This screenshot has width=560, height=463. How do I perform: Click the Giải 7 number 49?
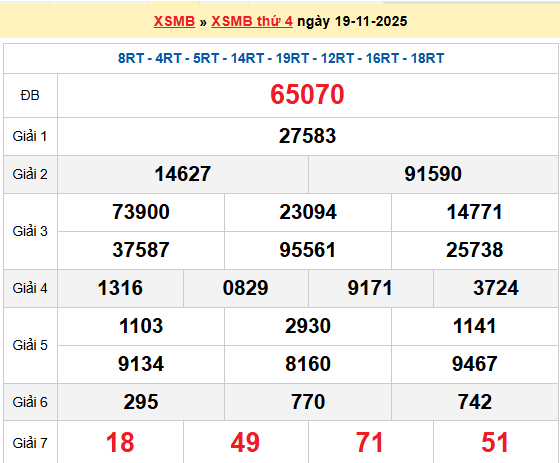point(245,443)
